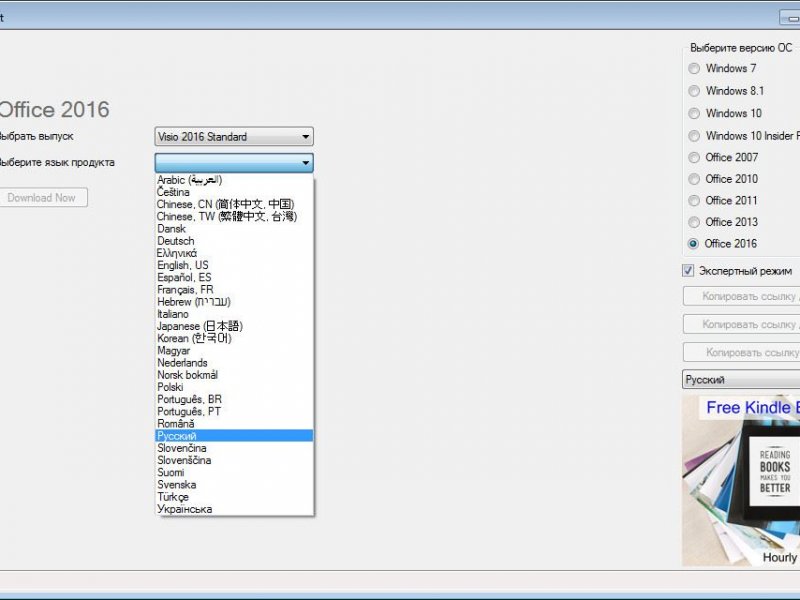The height and width of the screenshot is (600, 800).
Task: Choose Japanese from the language list
Action: pos(234,326)
